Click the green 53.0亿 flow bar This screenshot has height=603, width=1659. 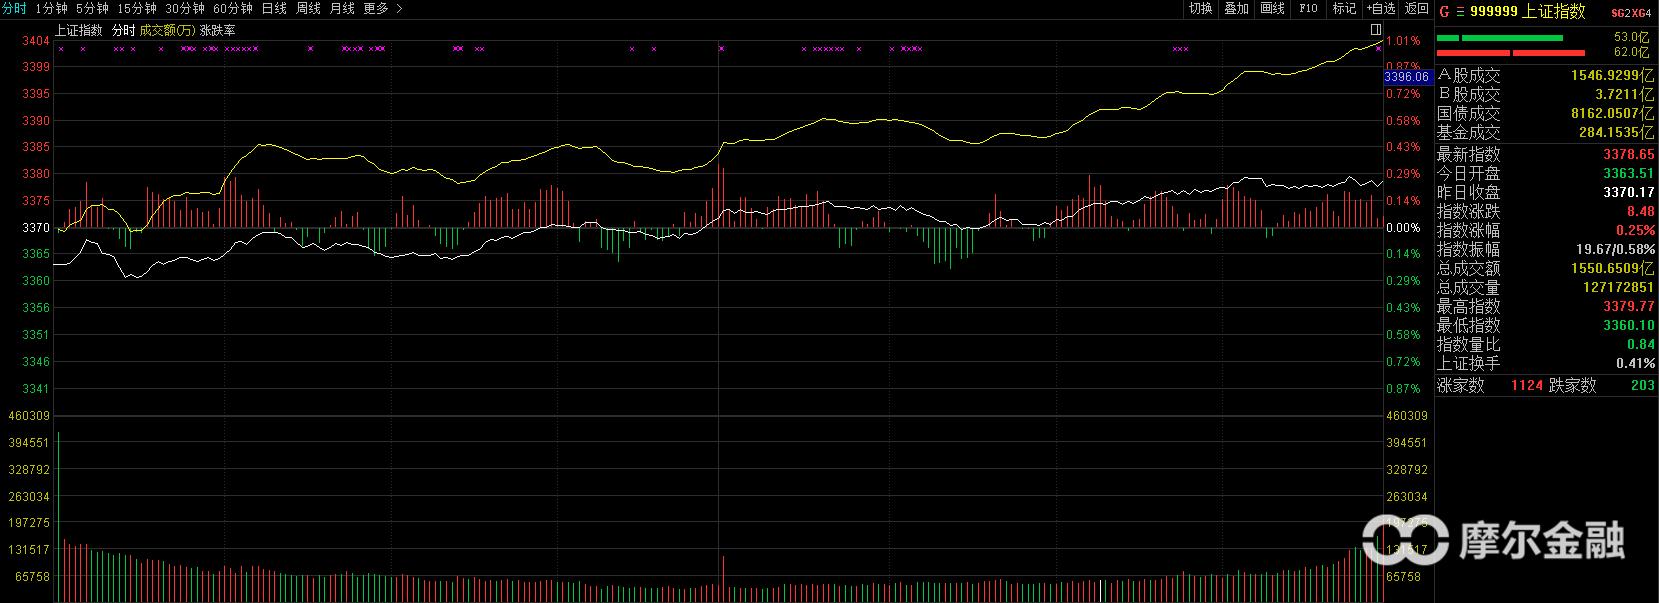point(1499,38)
